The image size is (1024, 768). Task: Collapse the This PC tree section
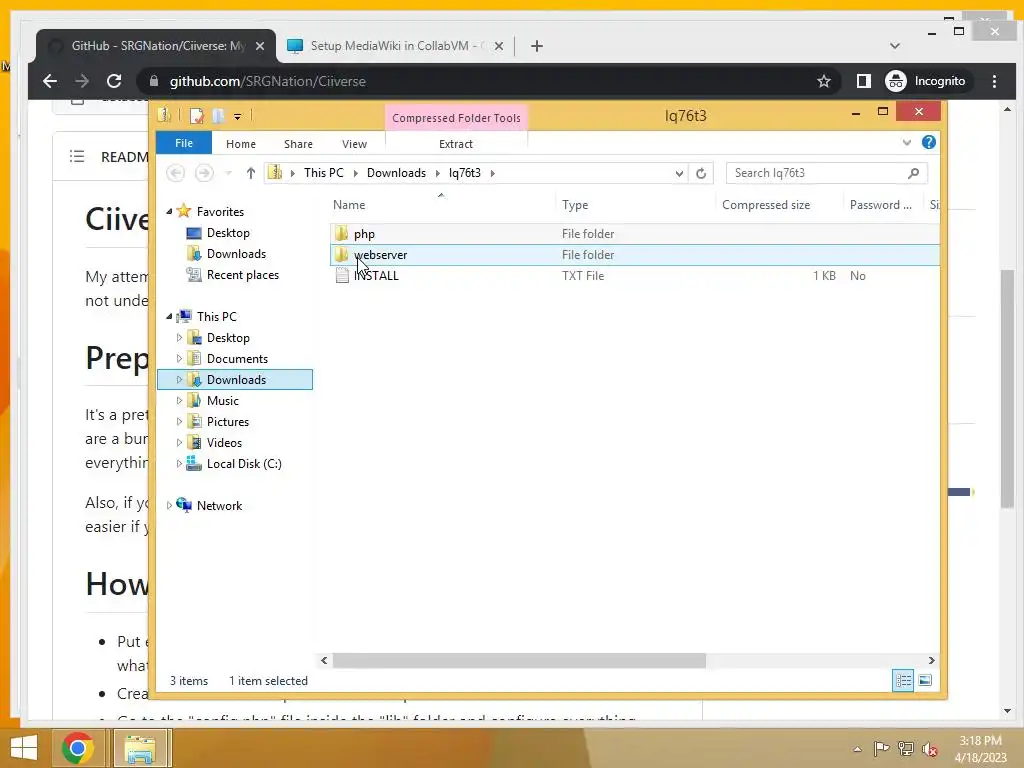click(x=169, y=316)
